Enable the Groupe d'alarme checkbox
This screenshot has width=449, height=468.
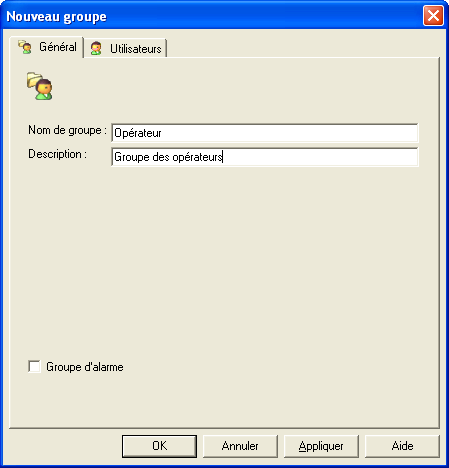coord(34,366)
